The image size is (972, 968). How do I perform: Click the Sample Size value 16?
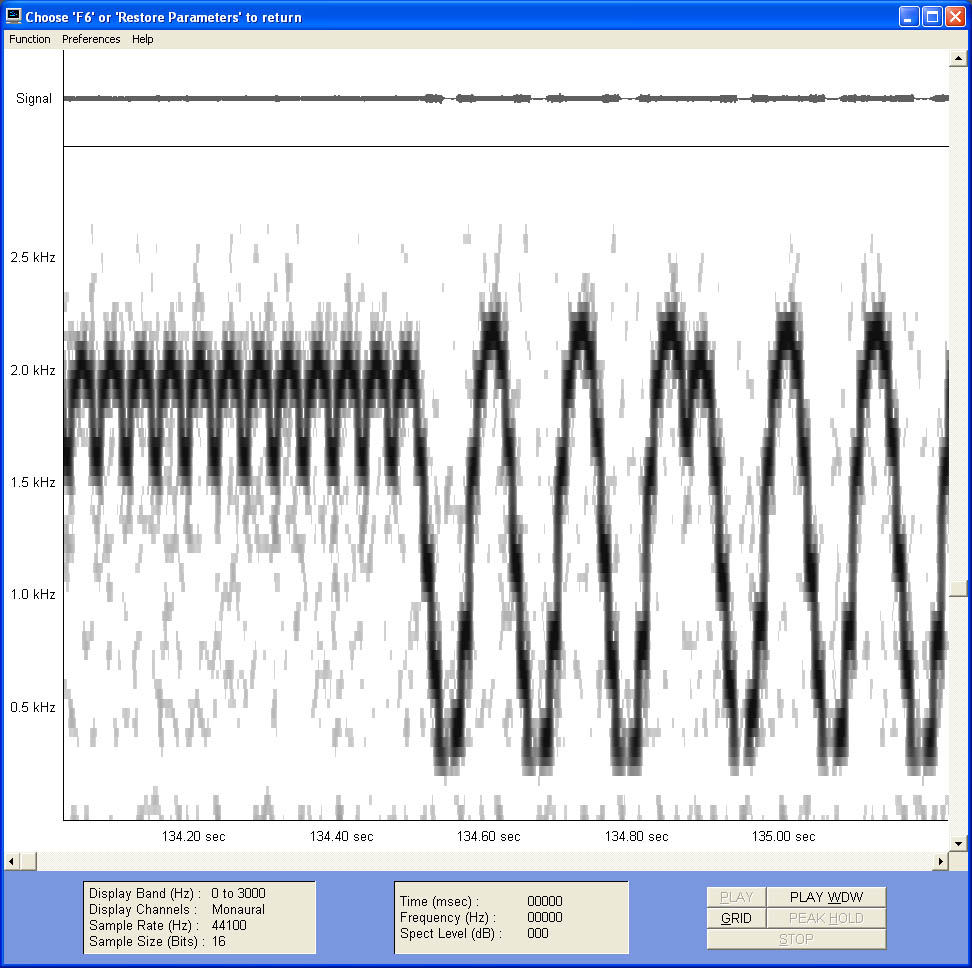pos(218,941)
